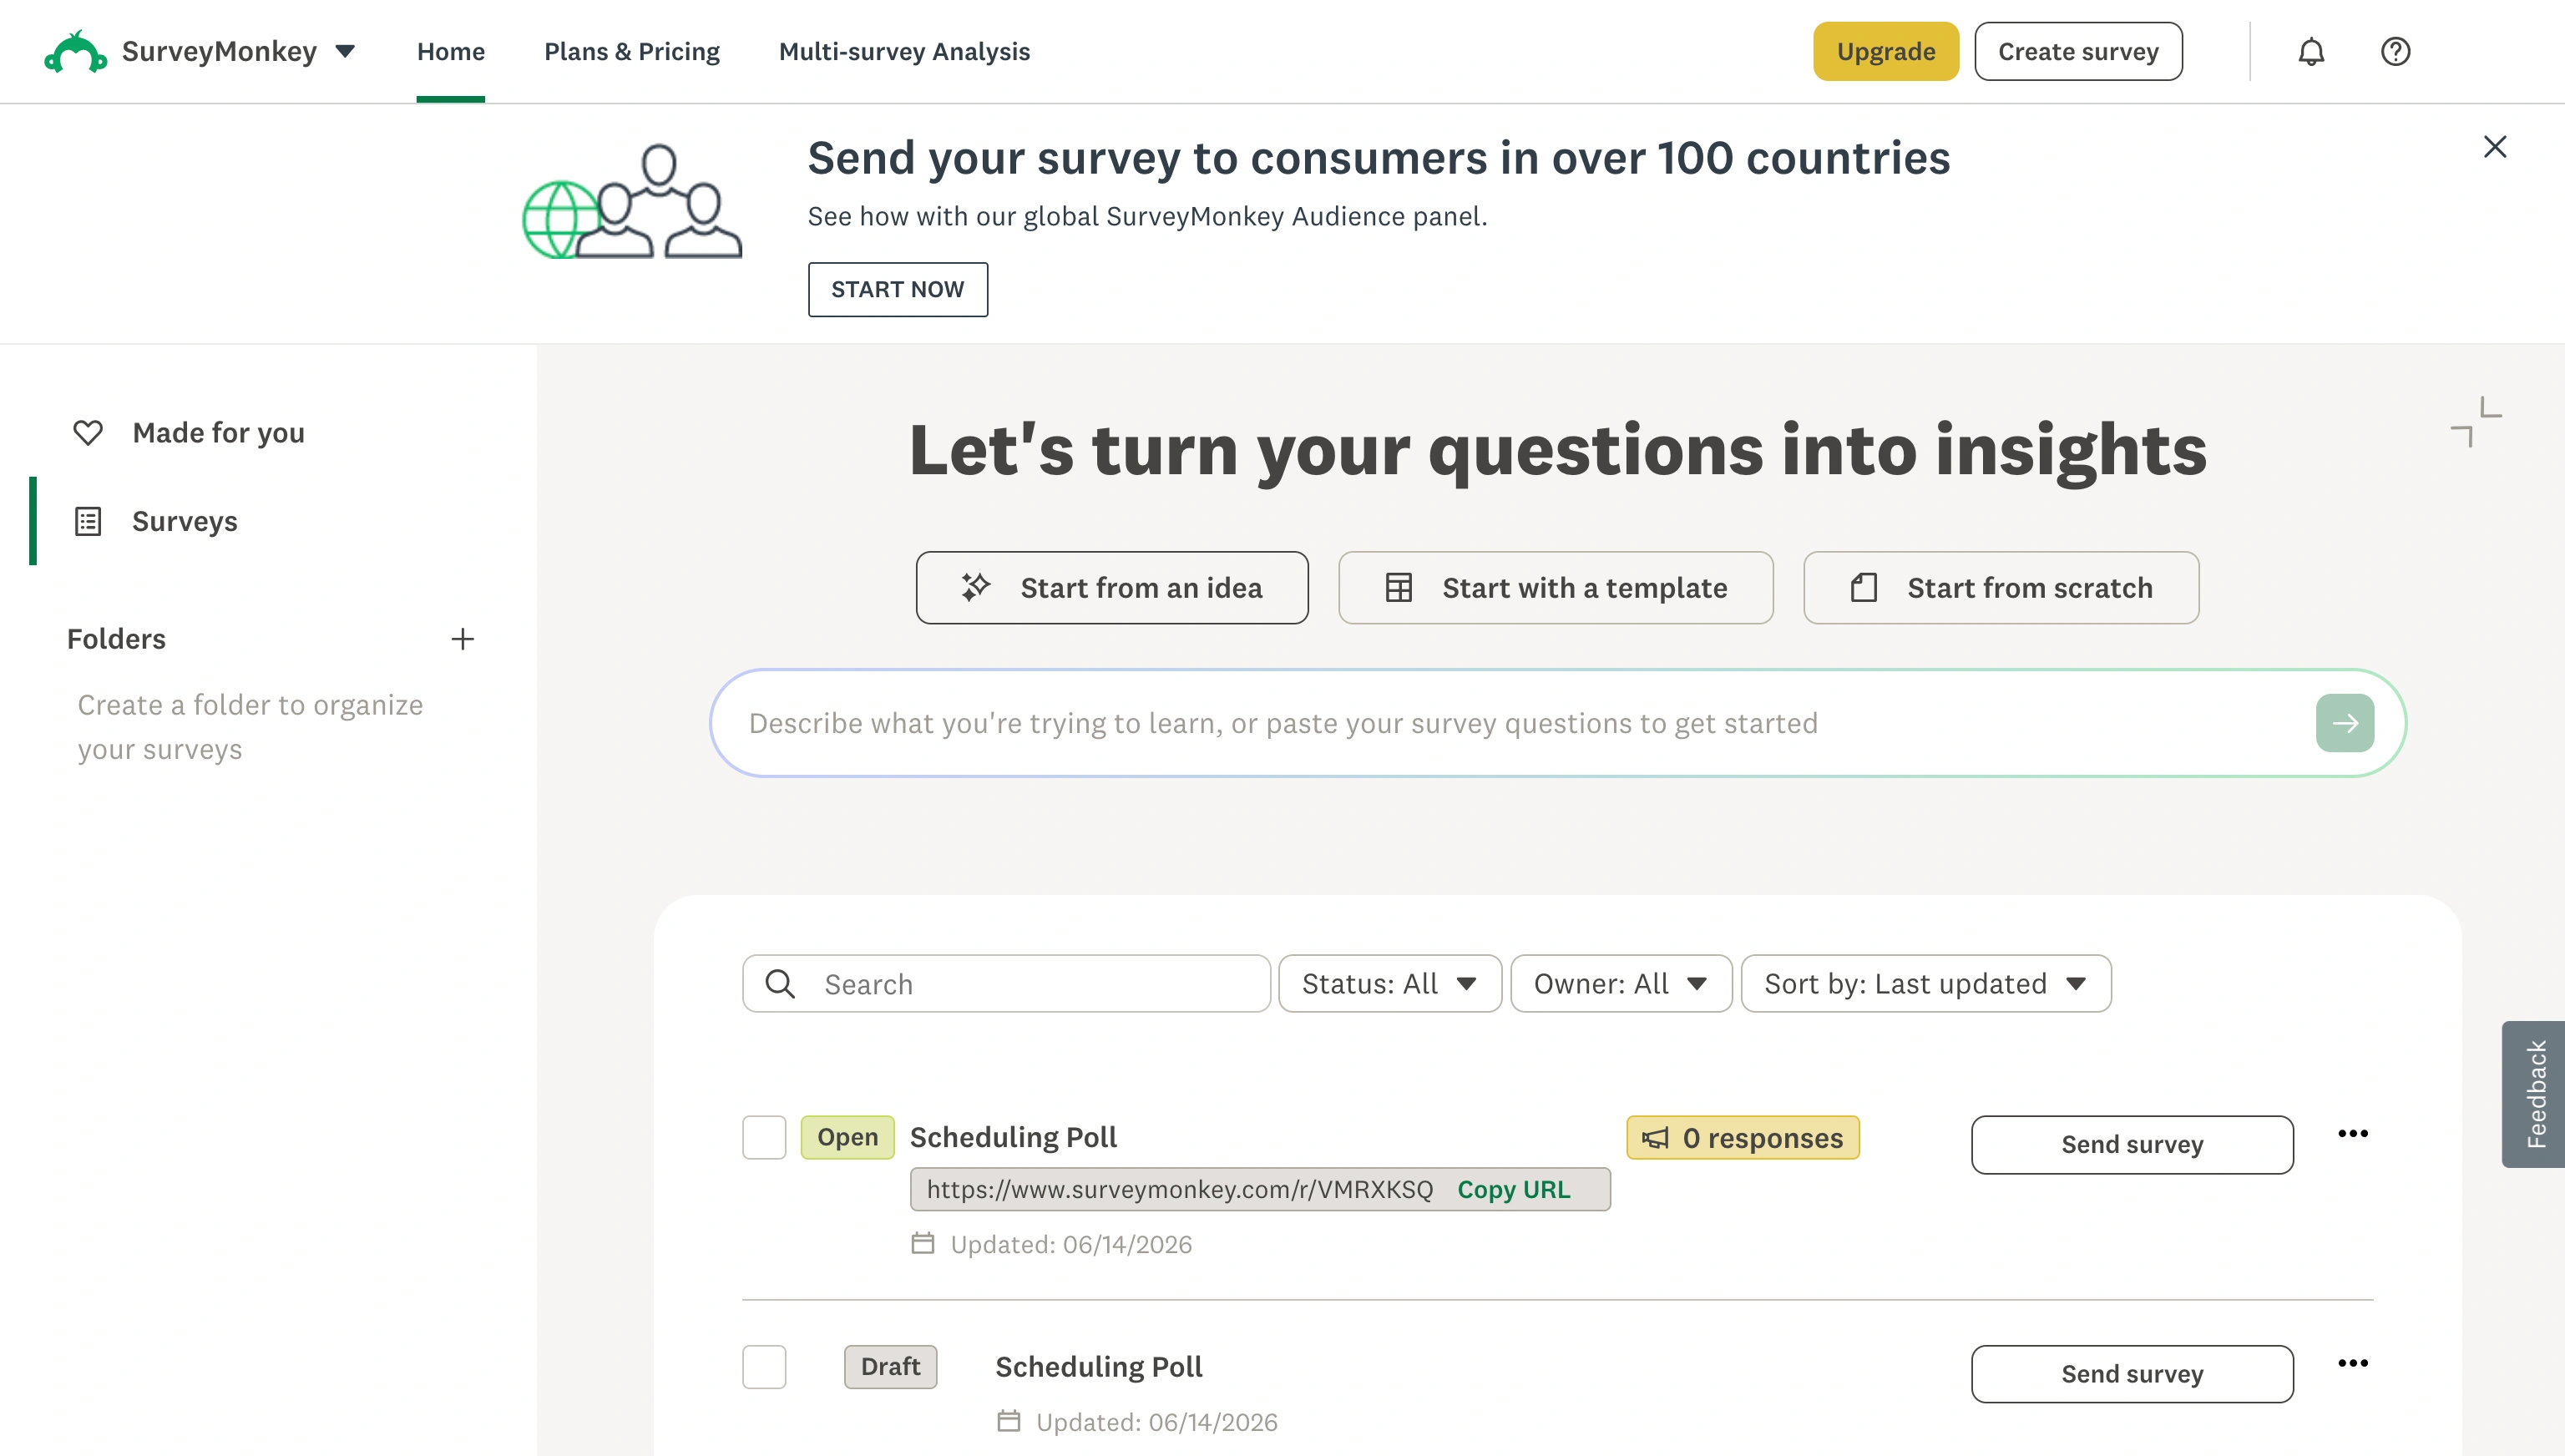Choose Start from scratch
Image resolution: width=2565 pixels, height=1456 pixels.
pos(2001,588)
